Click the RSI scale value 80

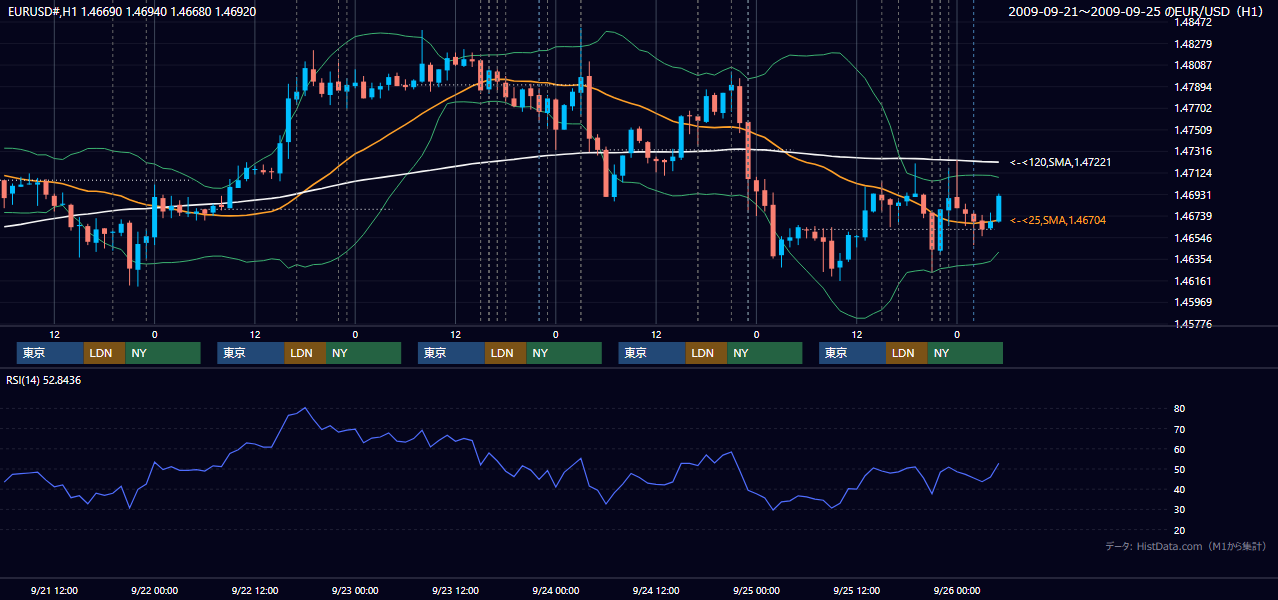pos(1179,409)
